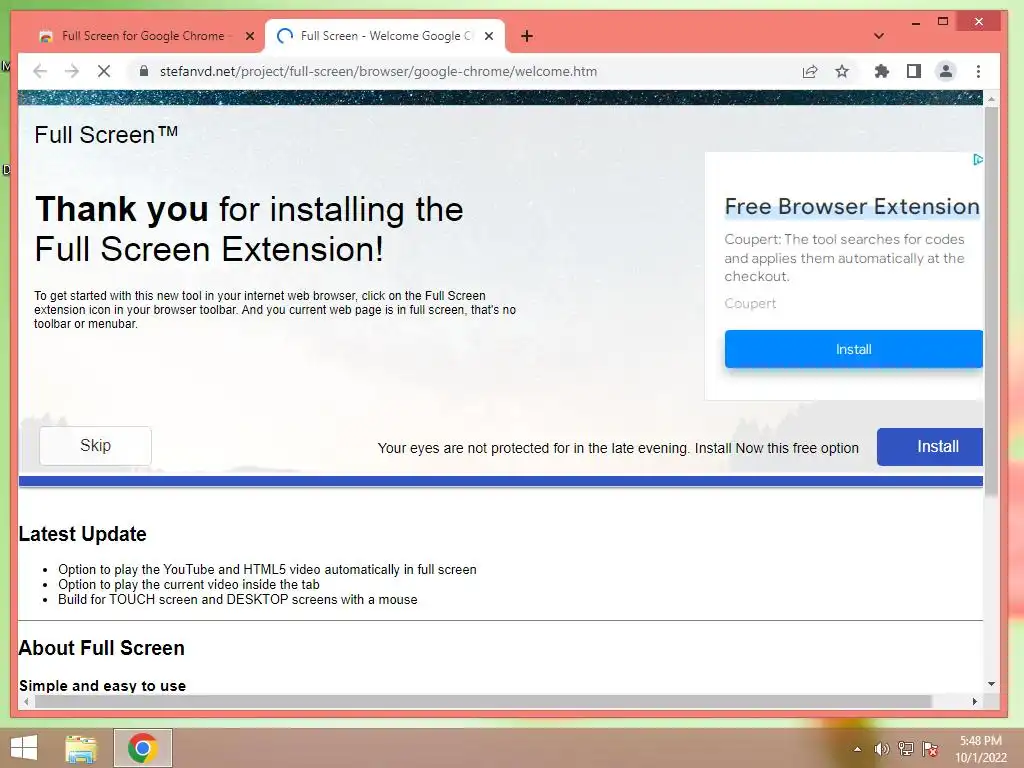The height and width of the screenshot is (768, 1024).
Task: Close the Full Screen - Welcome tab
Action: pyautogui.click(x=488, y=36)
